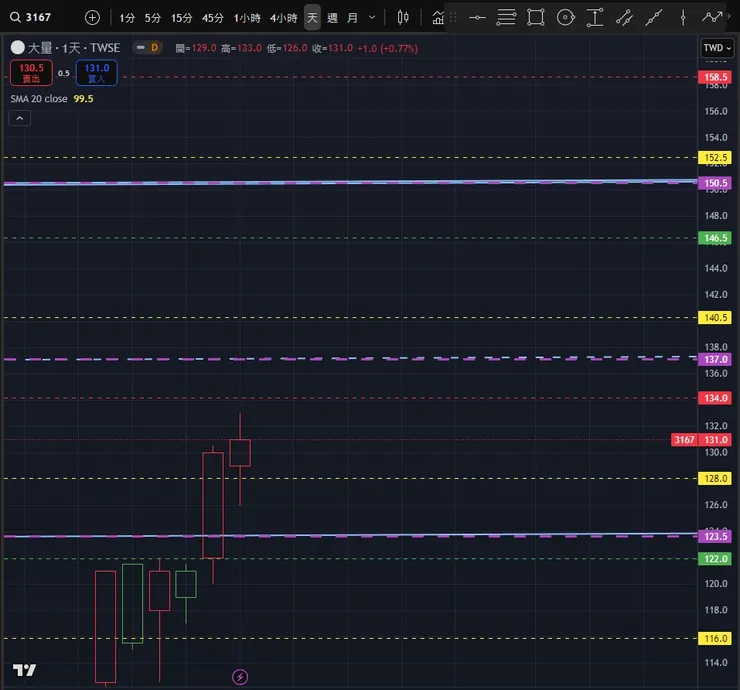The image size is (740, 690).
Task: Open the indicators chart icon
Action: coord(438,18)
